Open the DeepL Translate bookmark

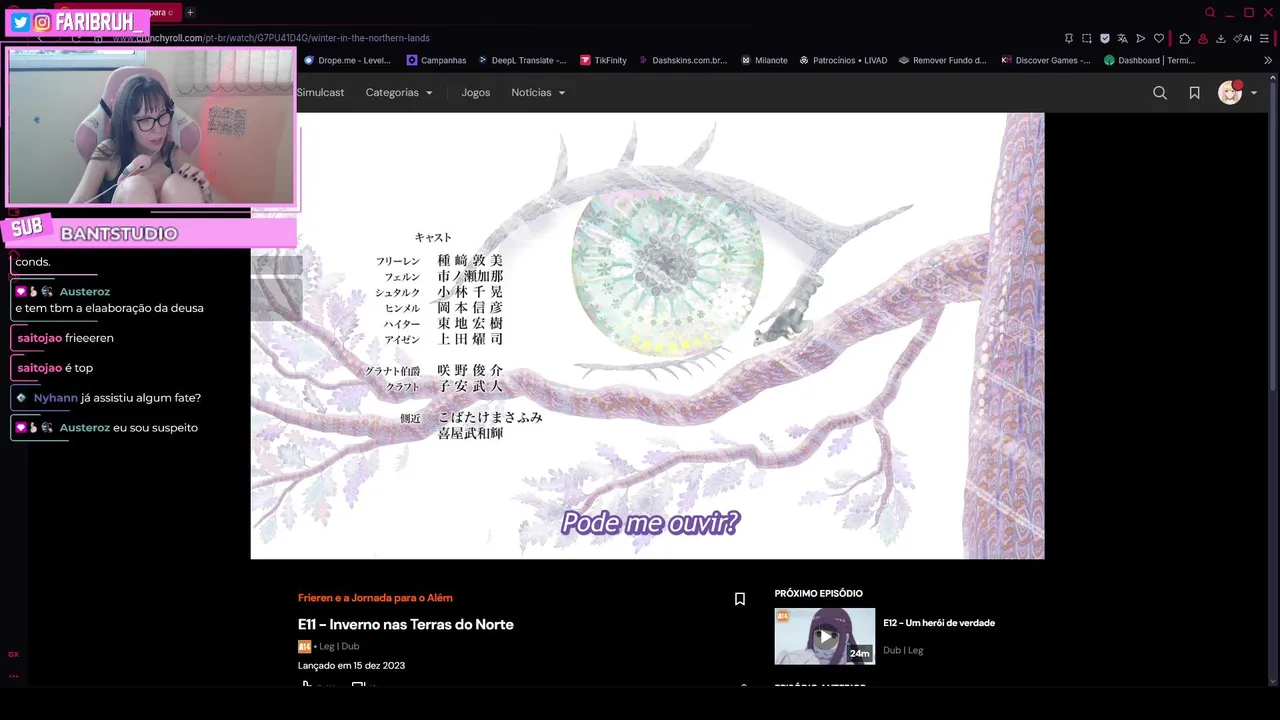521,60
